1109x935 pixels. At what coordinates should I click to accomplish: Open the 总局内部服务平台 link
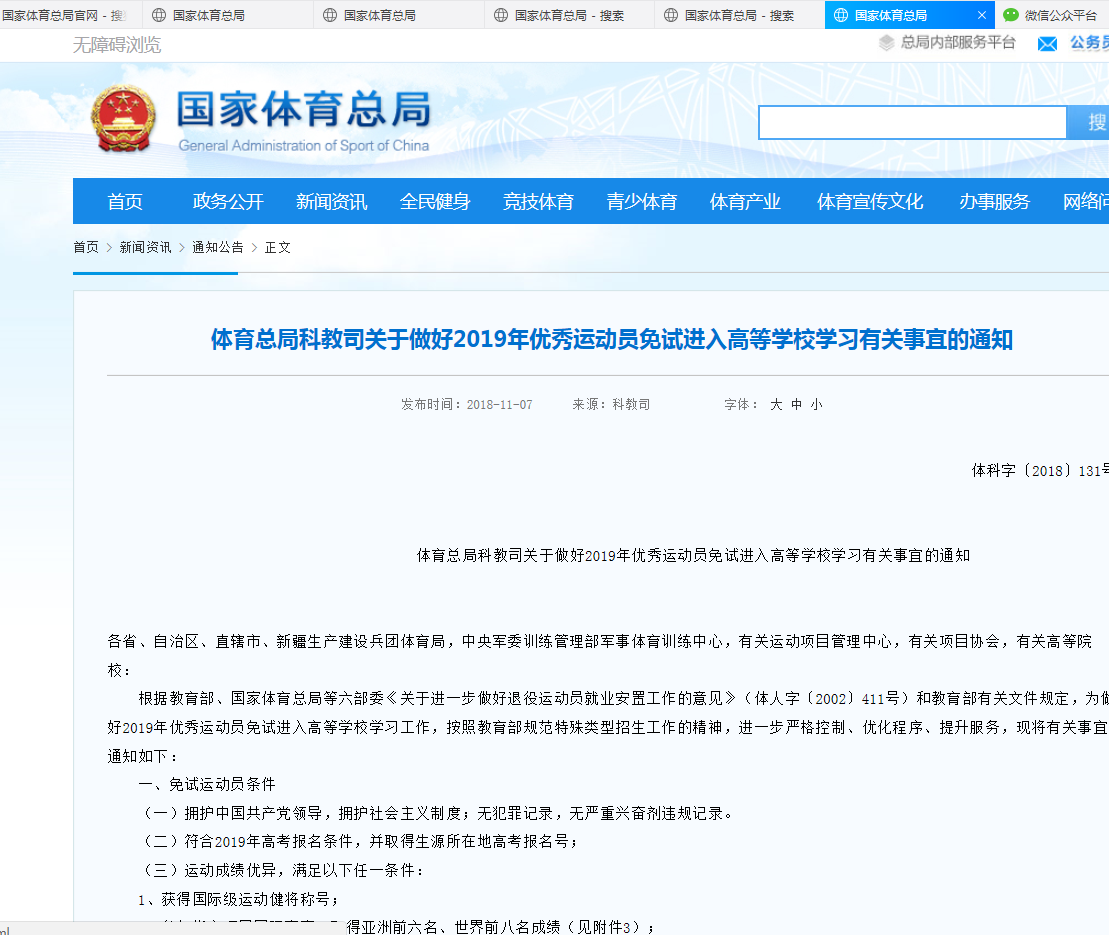(958, 43)
